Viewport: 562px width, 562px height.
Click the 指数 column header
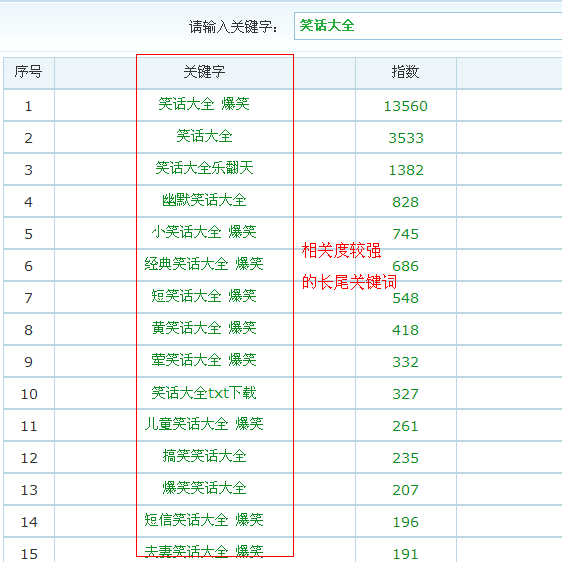click(x=405, y=72)
